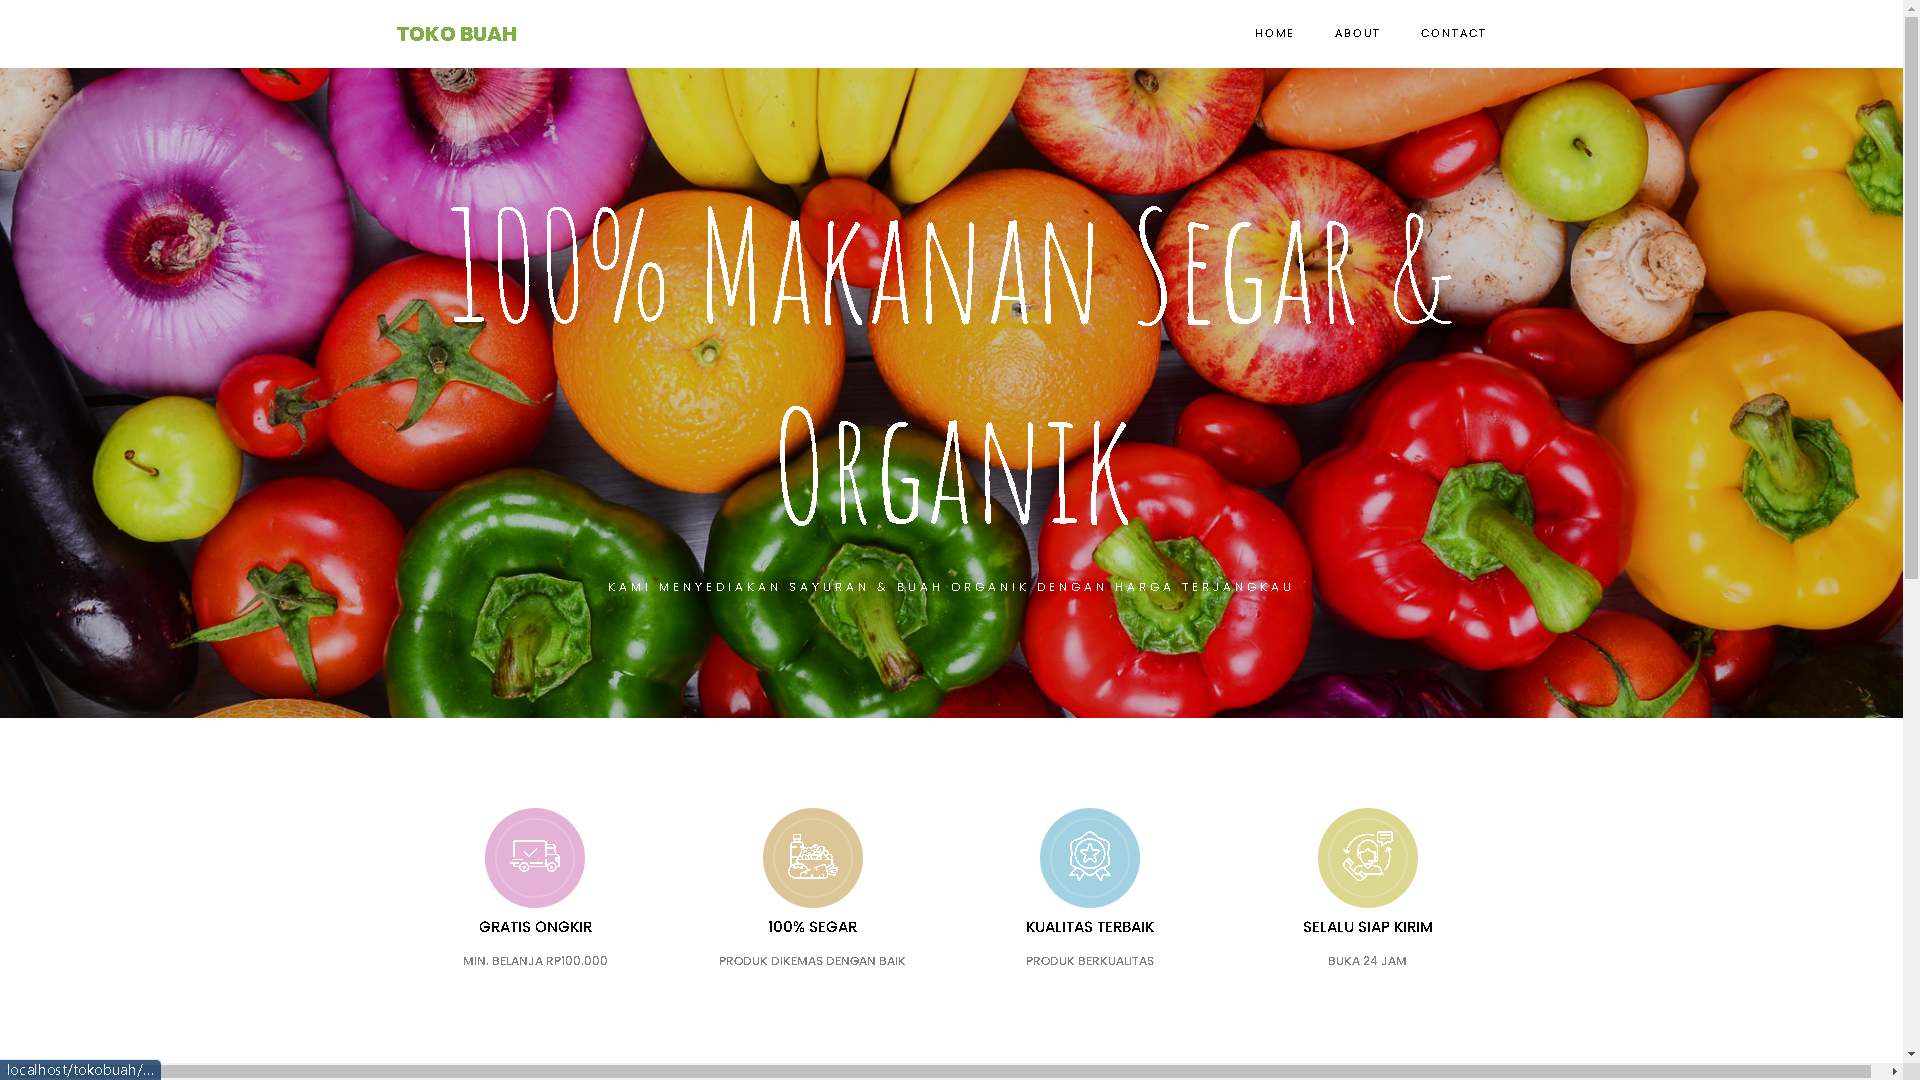Click the delivery truck icon for Gratis Ongkir
Viewport: 1920px width, 1080px height.
point(535,858)
